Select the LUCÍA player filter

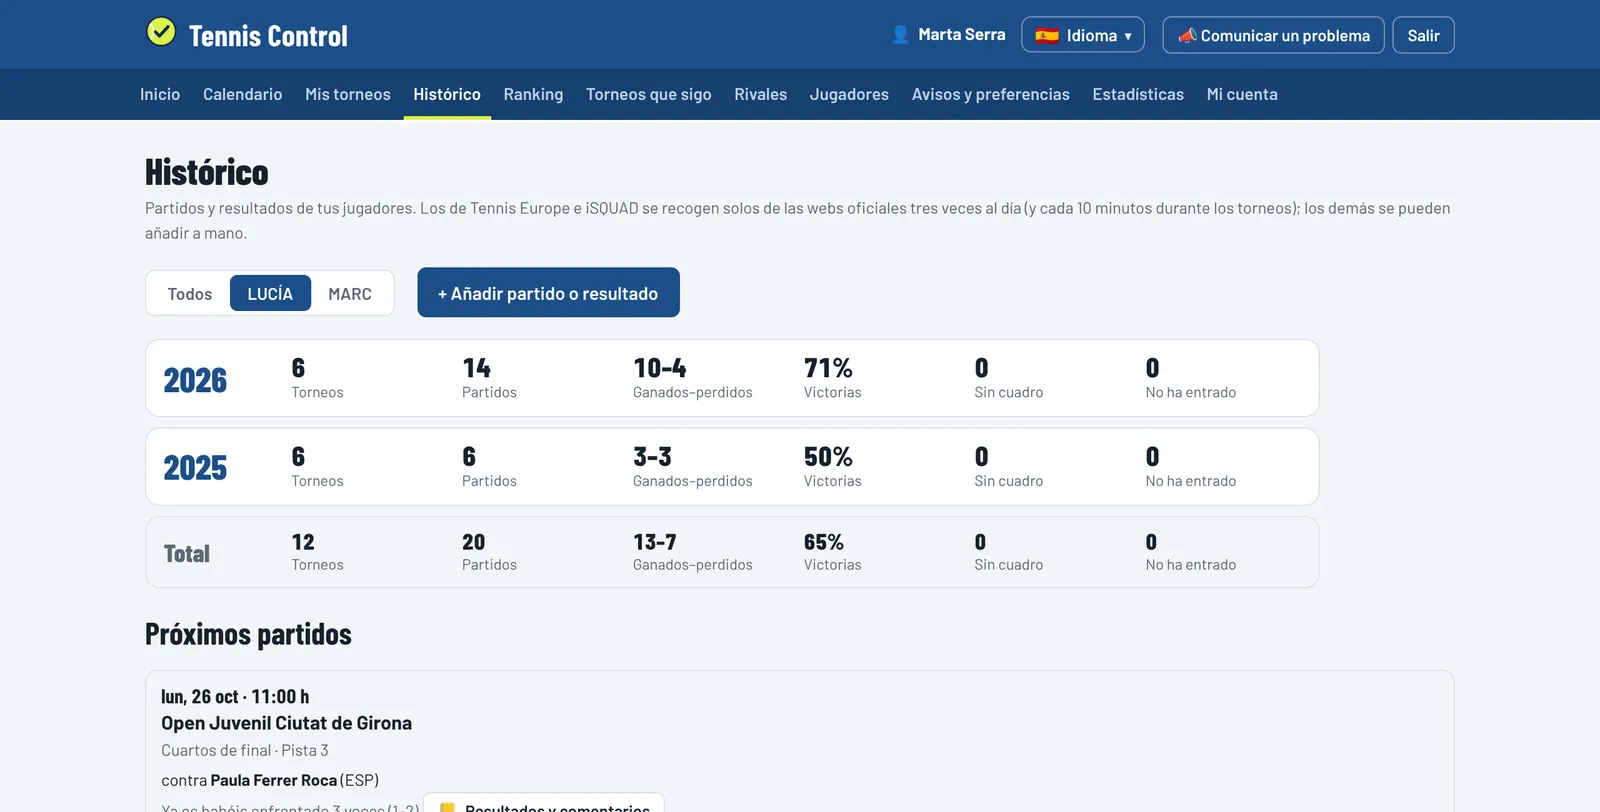(270, 294)
